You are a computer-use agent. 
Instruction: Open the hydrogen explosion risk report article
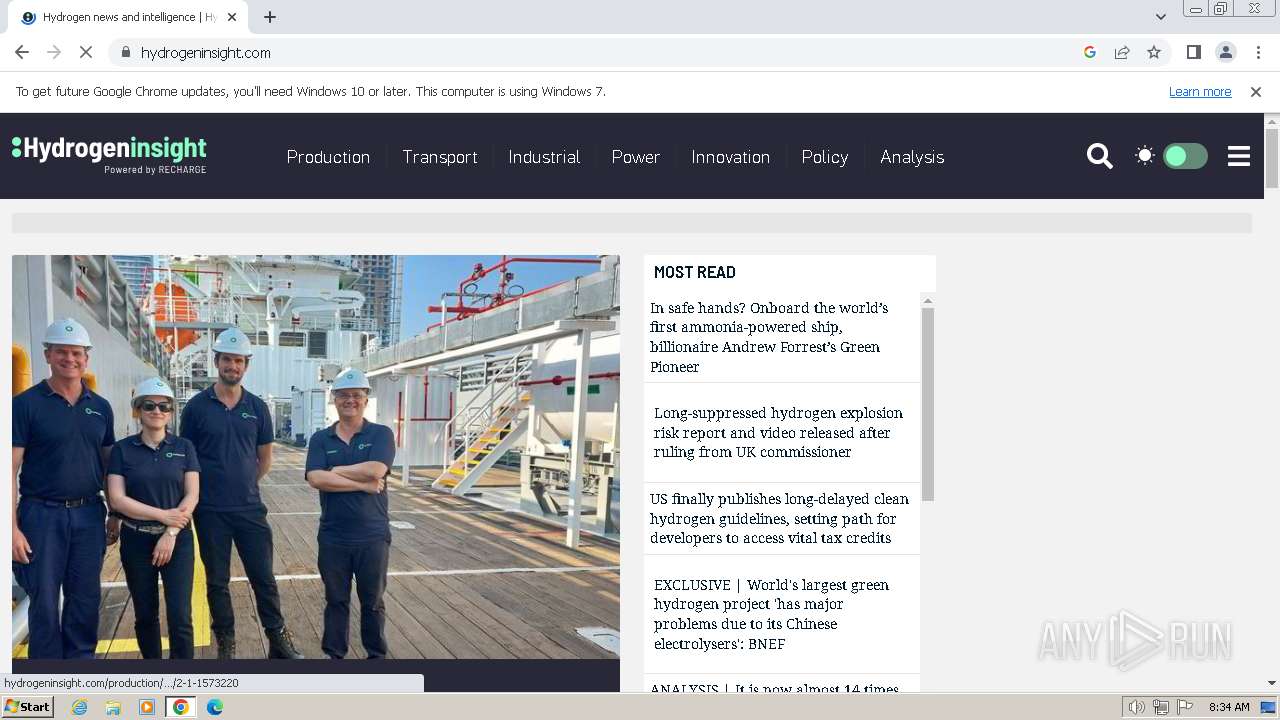778,432
